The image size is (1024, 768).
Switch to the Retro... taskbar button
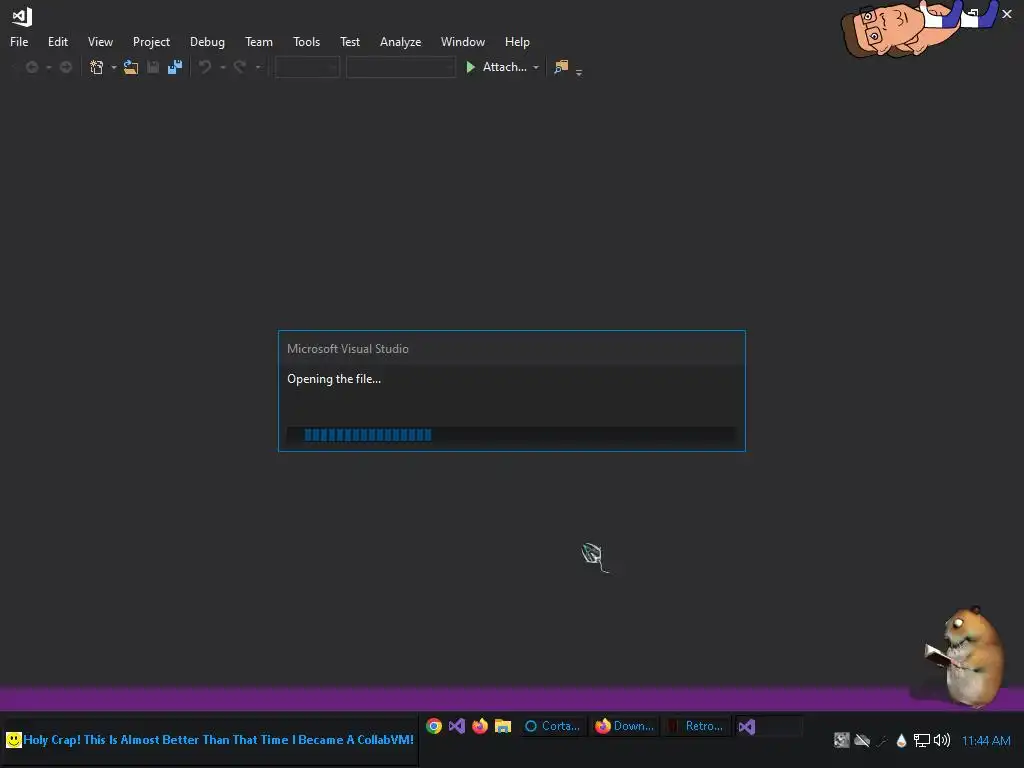click(x=696, y=726)
